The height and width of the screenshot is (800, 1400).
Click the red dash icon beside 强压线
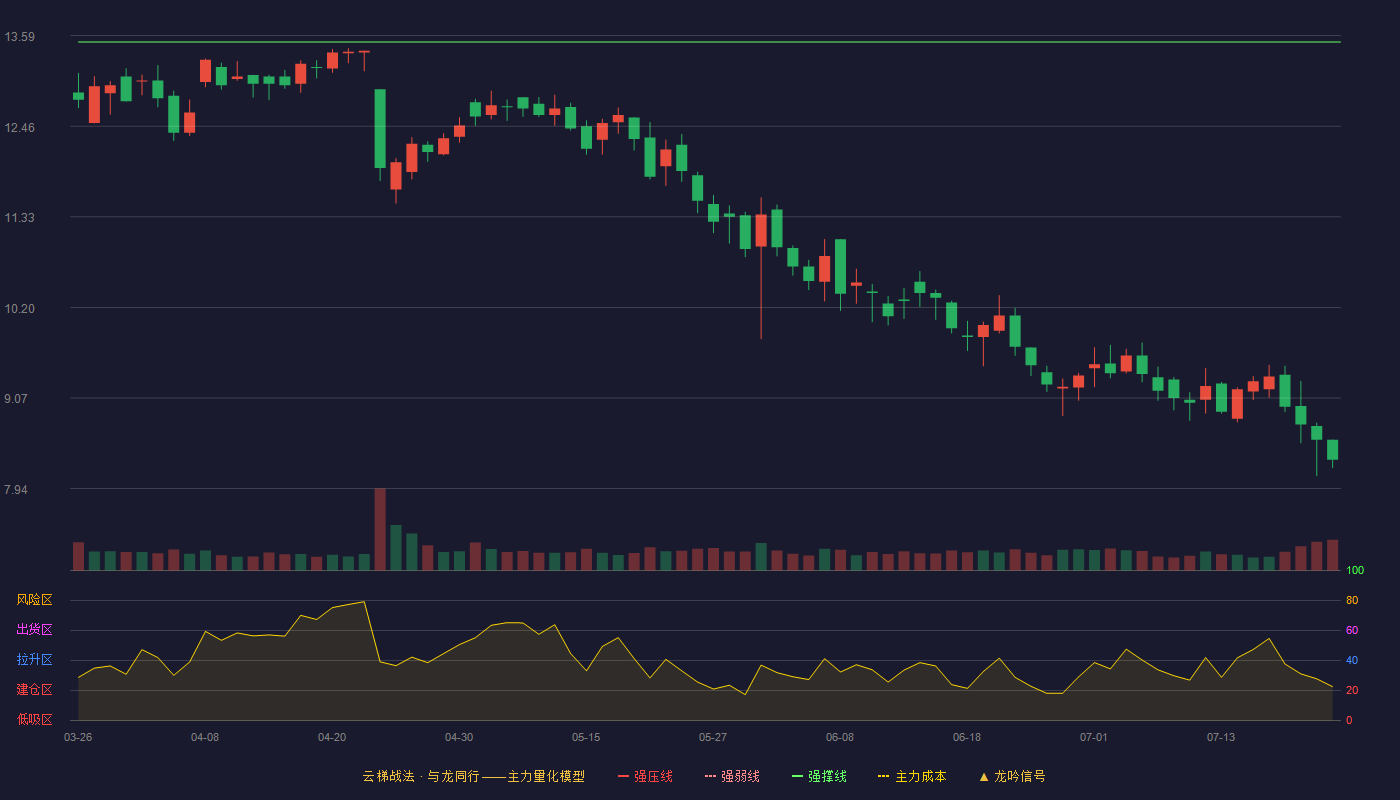[x=623, y=776]
